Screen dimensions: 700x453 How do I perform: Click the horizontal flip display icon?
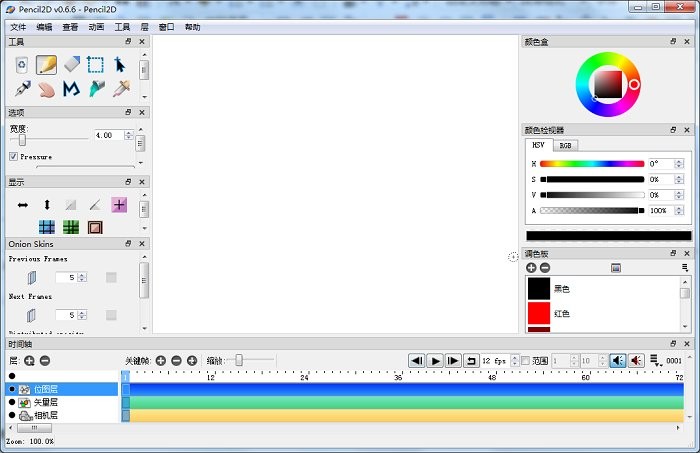pos(22,204)
